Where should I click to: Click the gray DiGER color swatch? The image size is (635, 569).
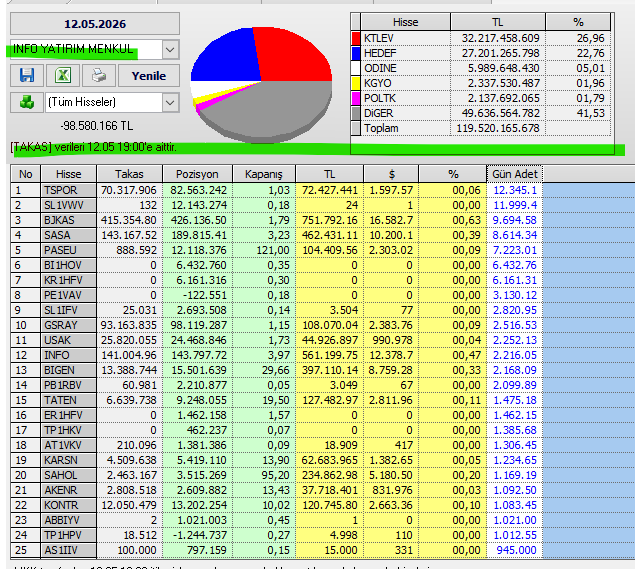[x=356, y=113]
